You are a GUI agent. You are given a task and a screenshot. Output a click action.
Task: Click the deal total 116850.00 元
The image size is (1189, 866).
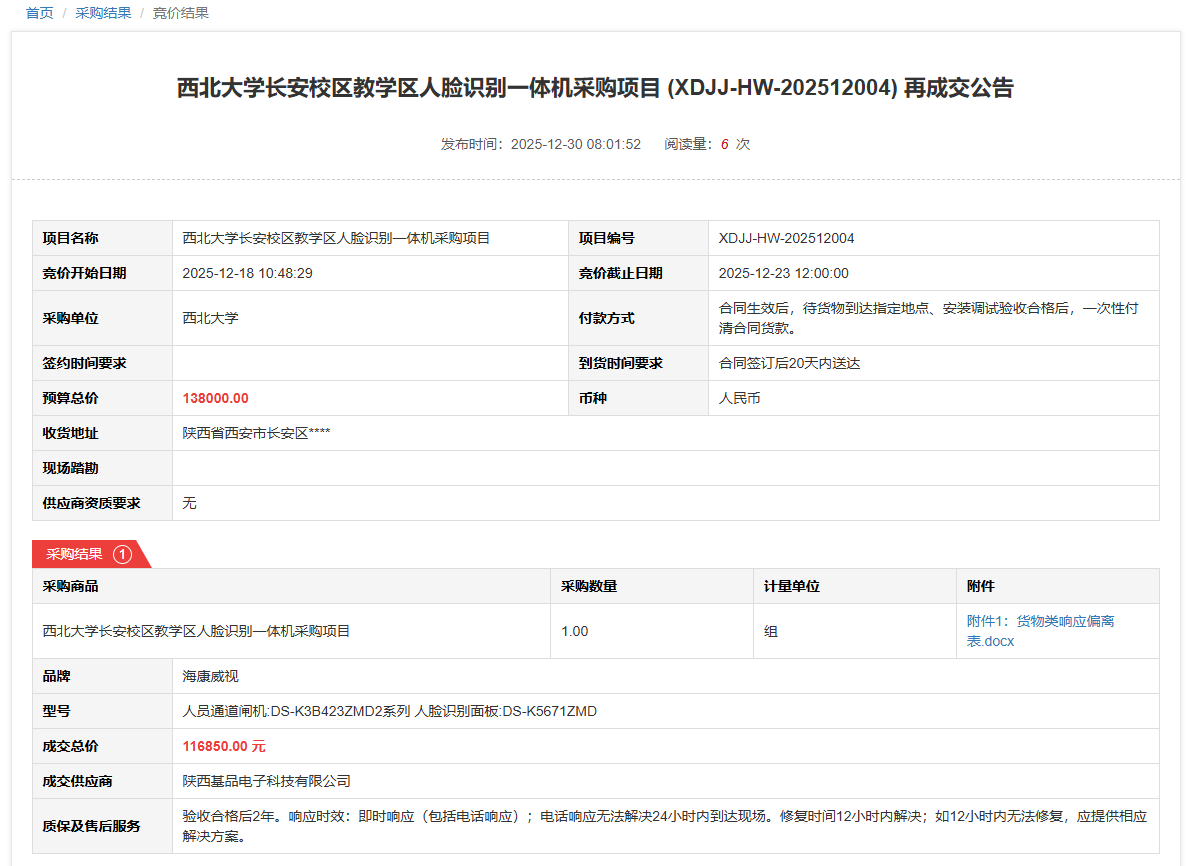click(x=224, y=746)
